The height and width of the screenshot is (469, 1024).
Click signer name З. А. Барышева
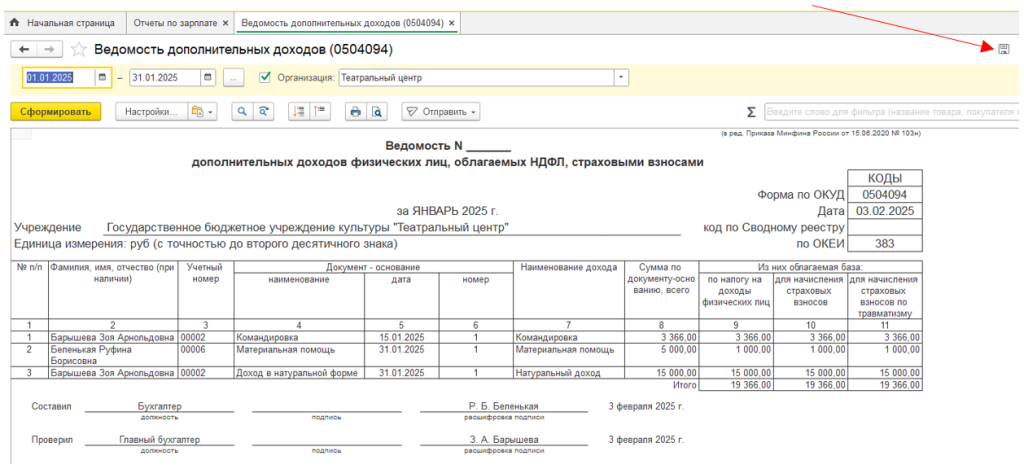[x=504, y=440]
